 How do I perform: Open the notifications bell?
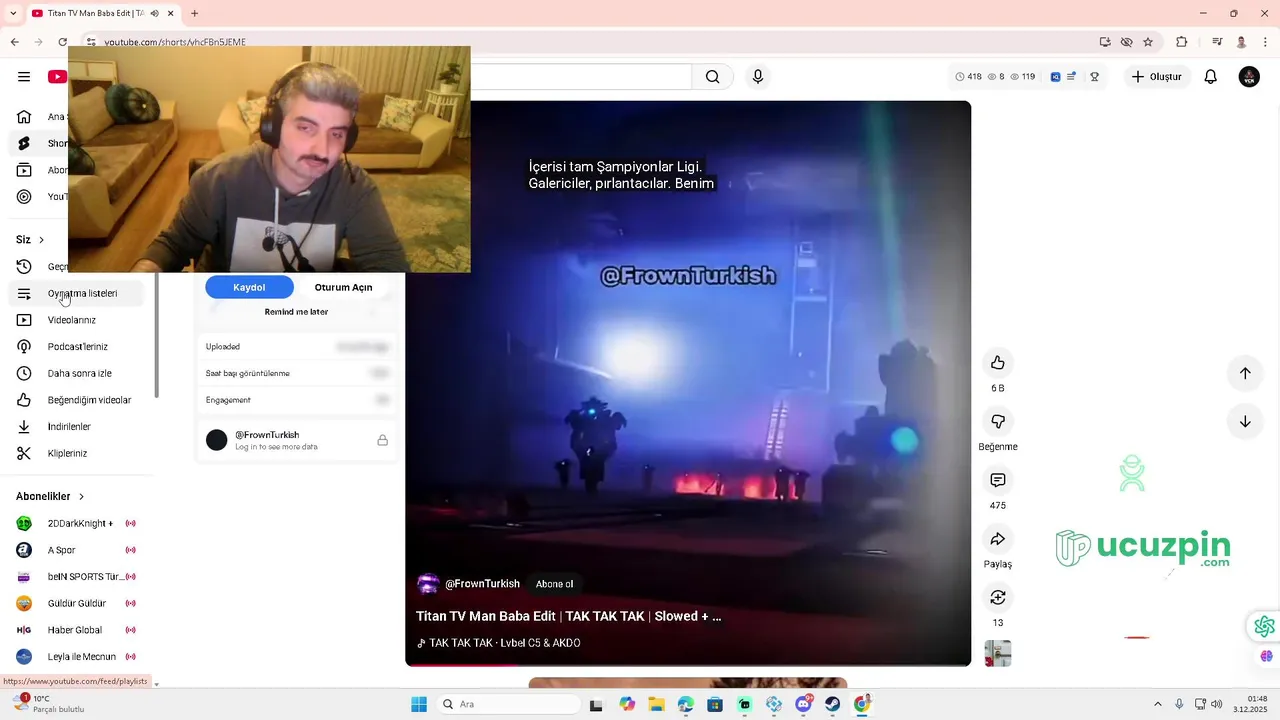coord(1210,77)
